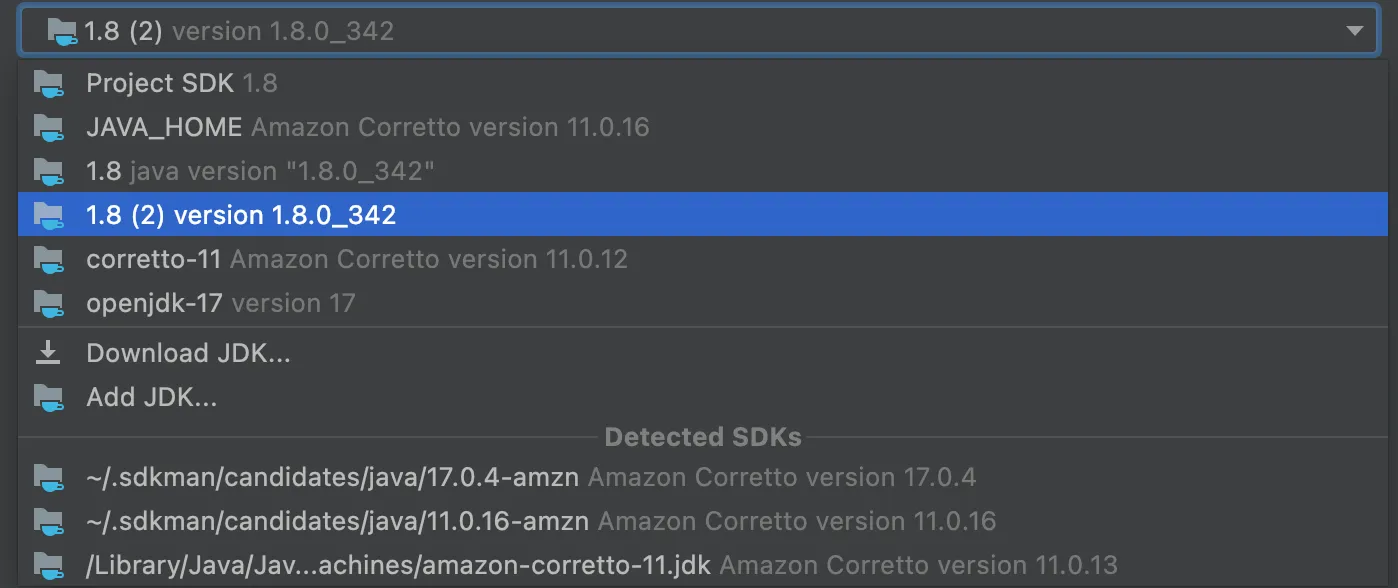Viewport: 1398px width, 588px height.
Task: Click the download icon beside Download JDK
Action: (48, 353)
